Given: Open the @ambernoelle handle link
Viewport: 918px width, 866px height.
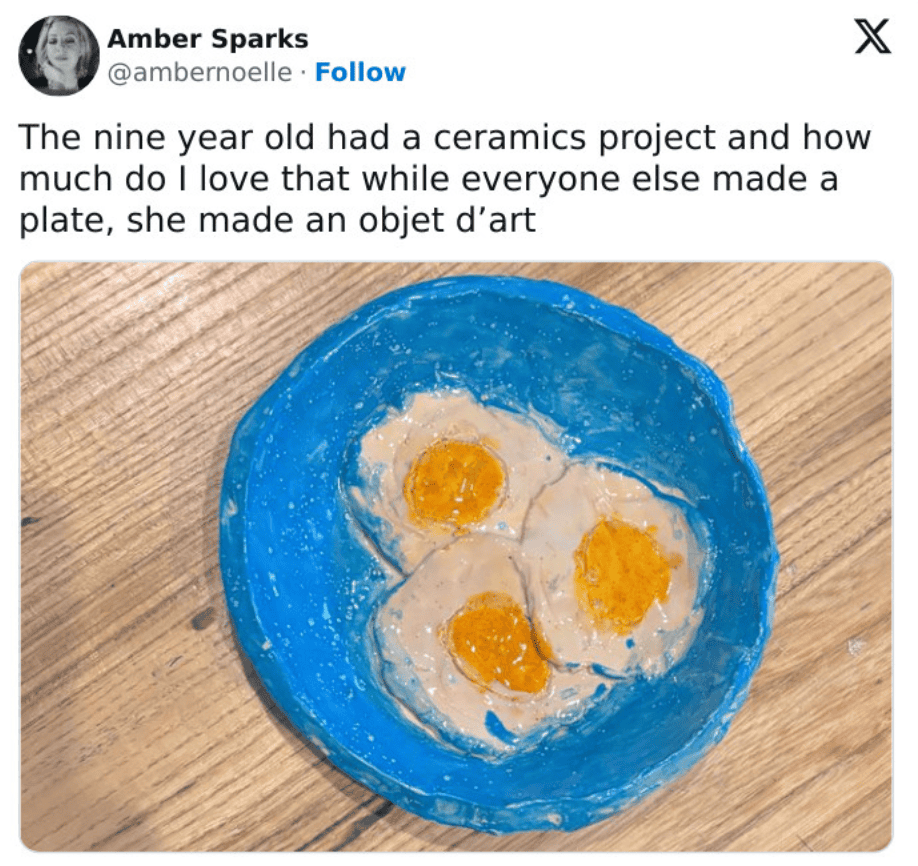Looking at the screenshot, I should (200, 73).
